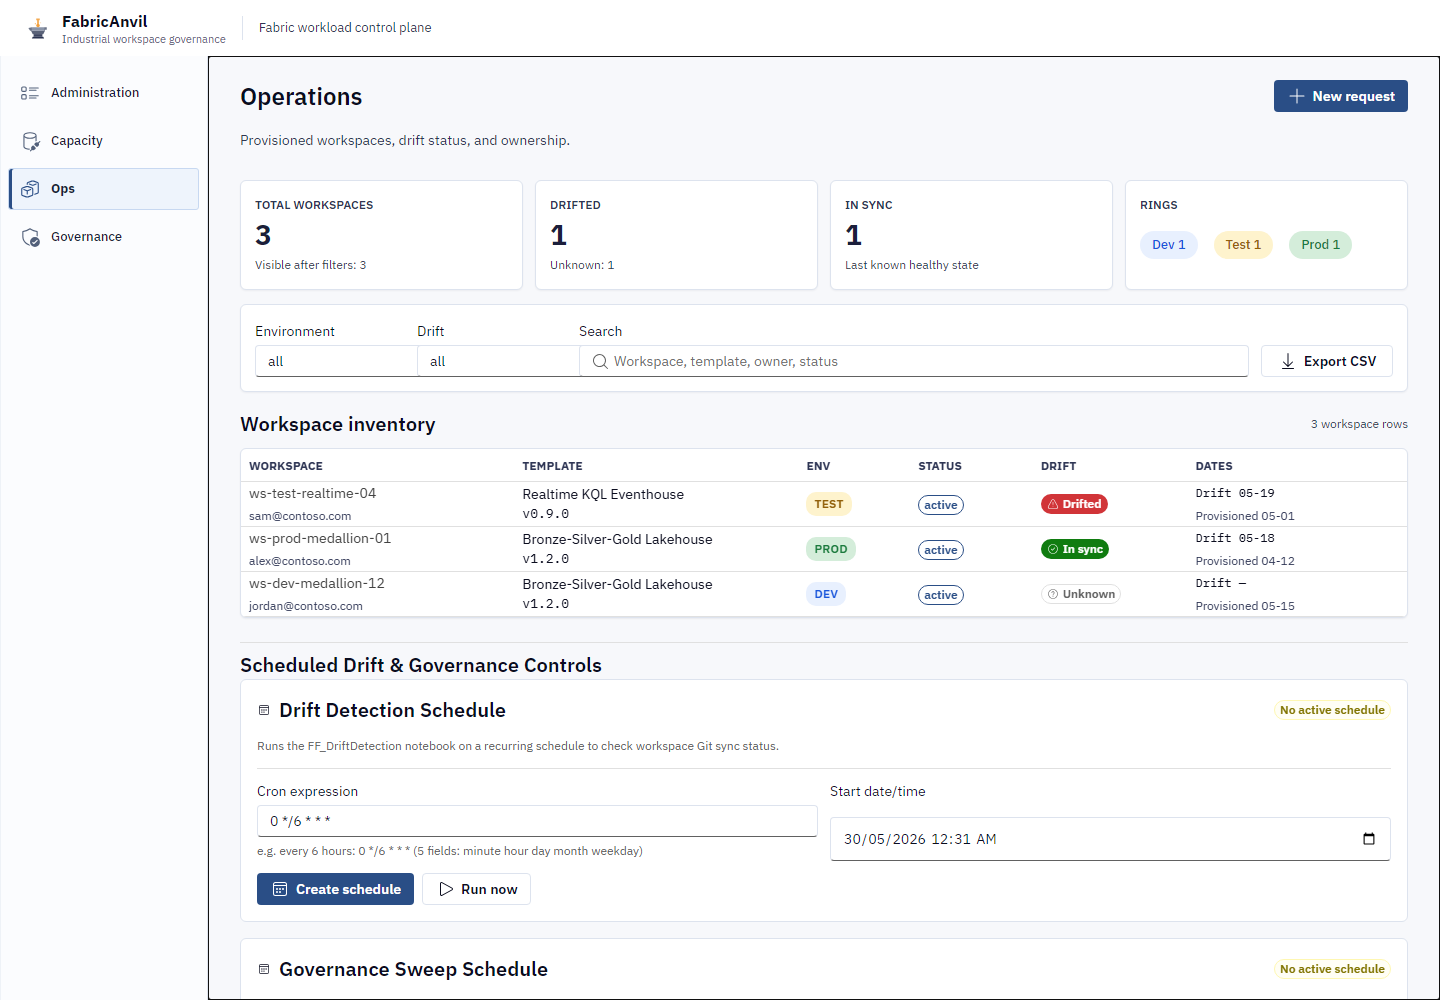Navigate to Governance page

(x=104, y=237)
